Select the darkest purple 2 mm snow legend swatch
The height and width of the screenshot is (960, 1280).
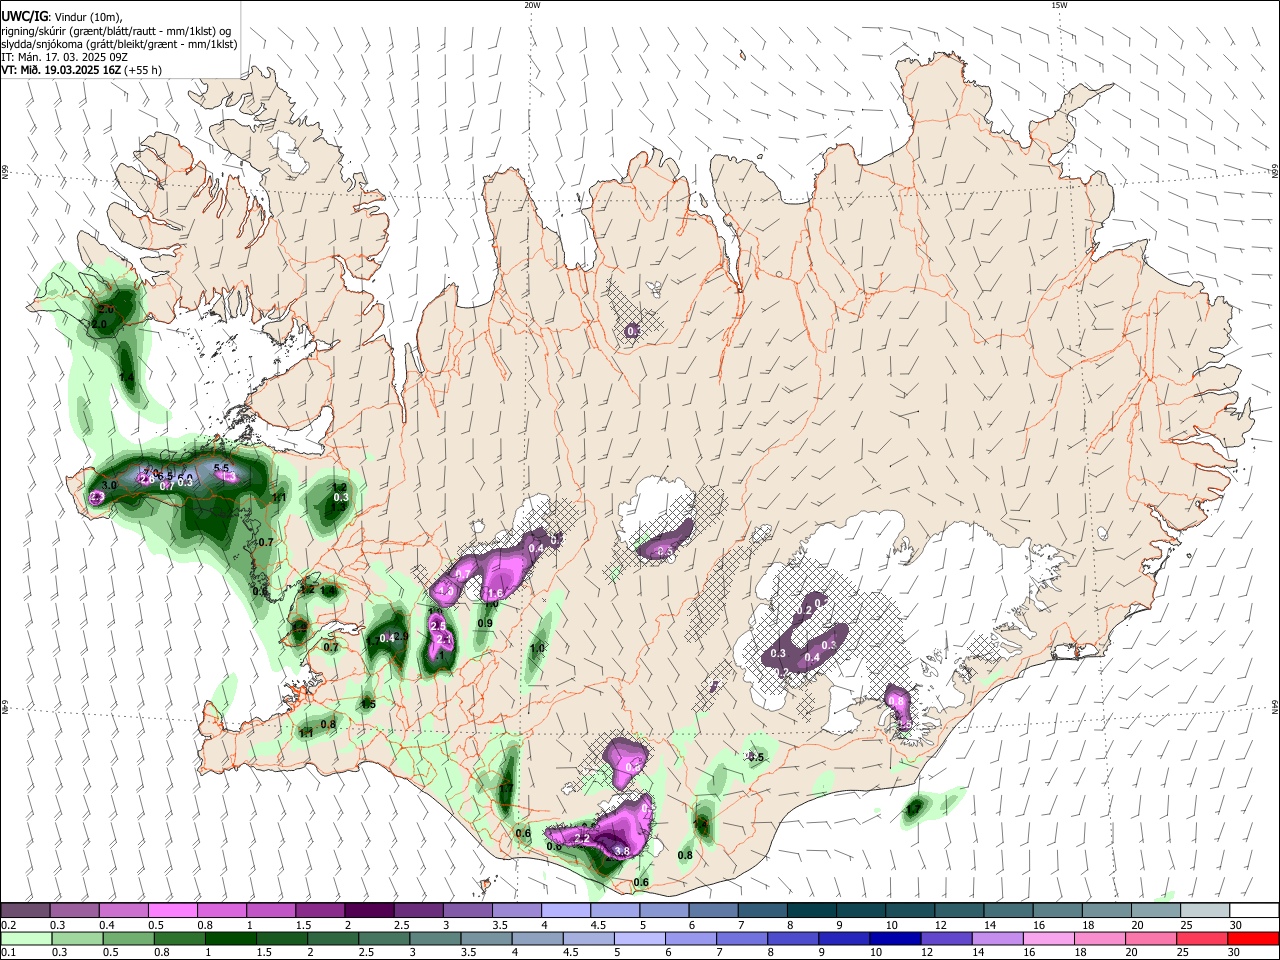(x=368, y=910)
